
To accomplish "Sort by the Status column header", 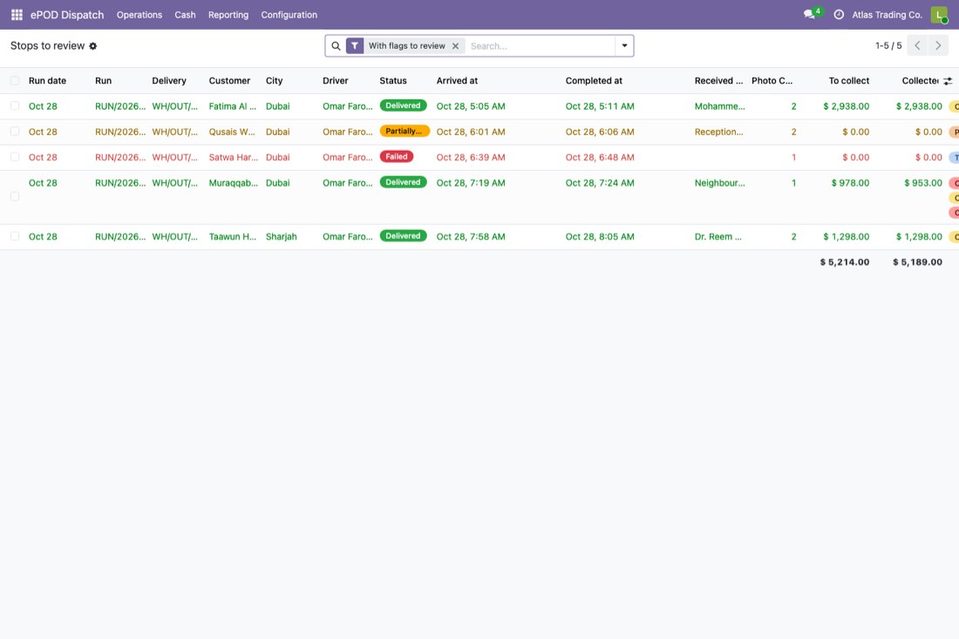I will coord(393,81).
